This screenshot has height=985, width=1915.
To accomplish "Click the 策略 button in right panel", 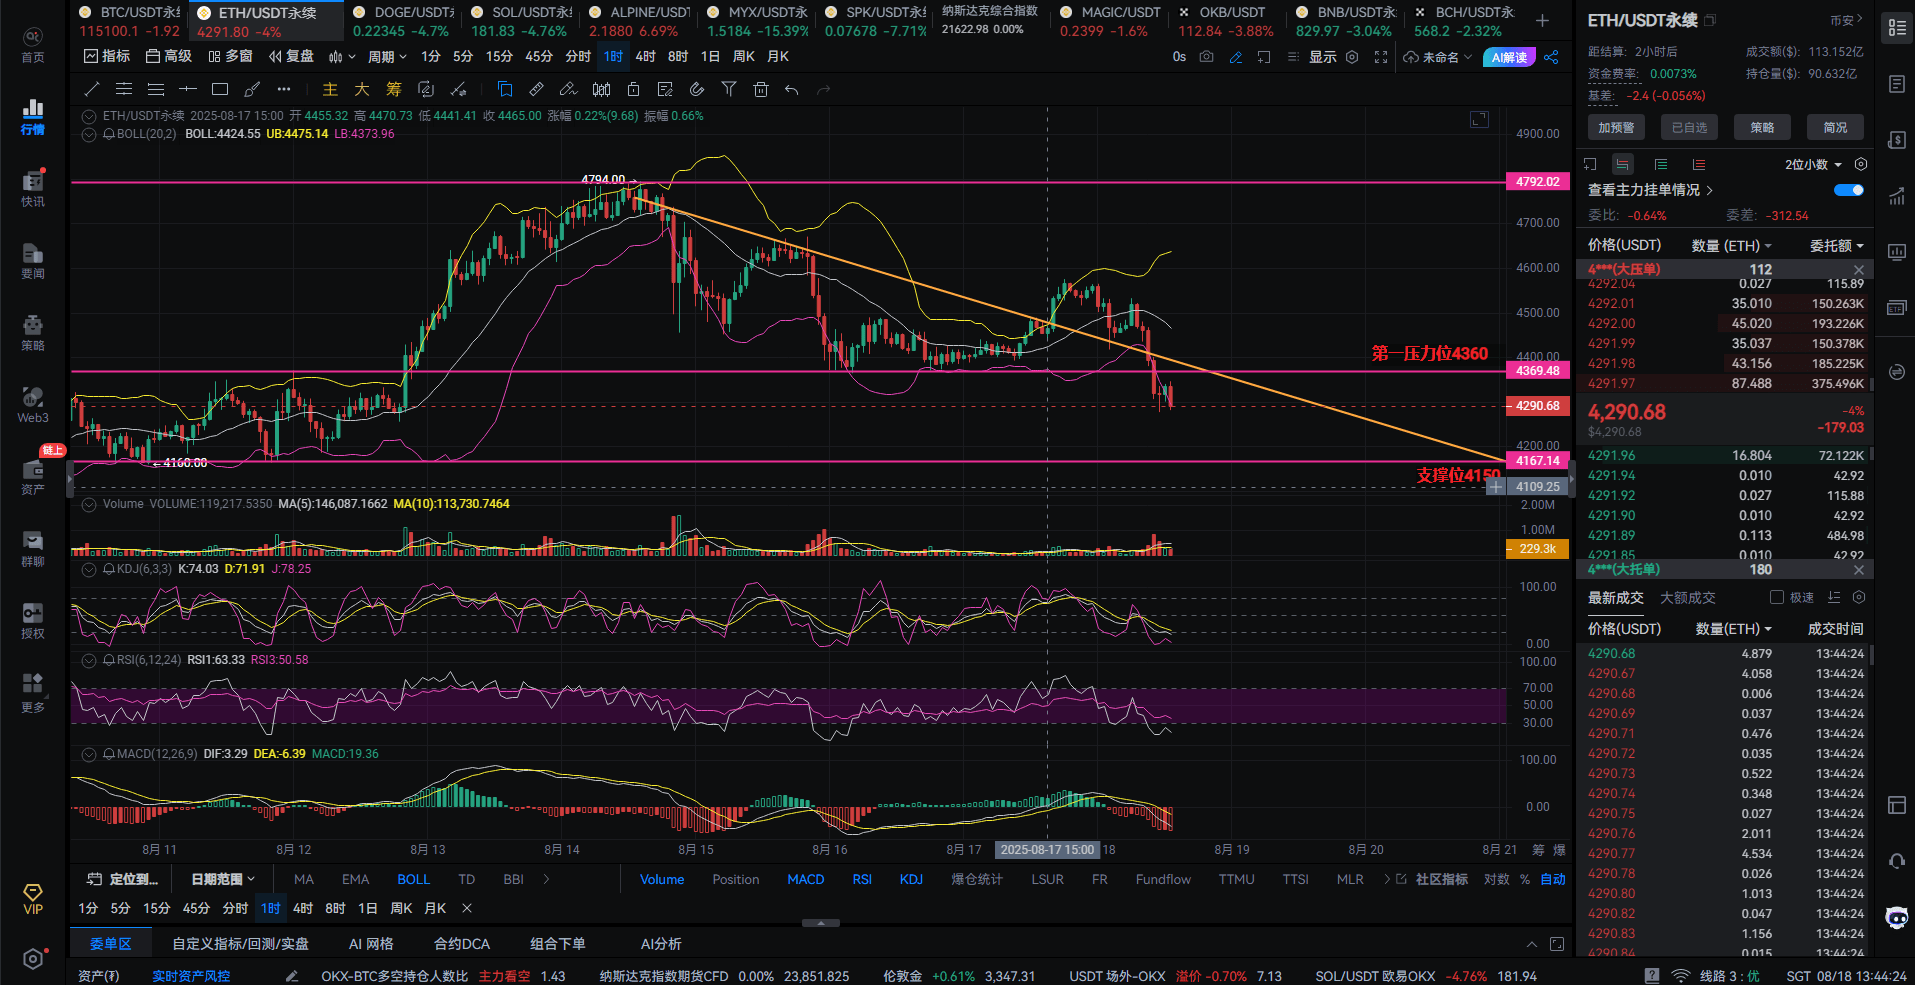I will point(1762,127).
